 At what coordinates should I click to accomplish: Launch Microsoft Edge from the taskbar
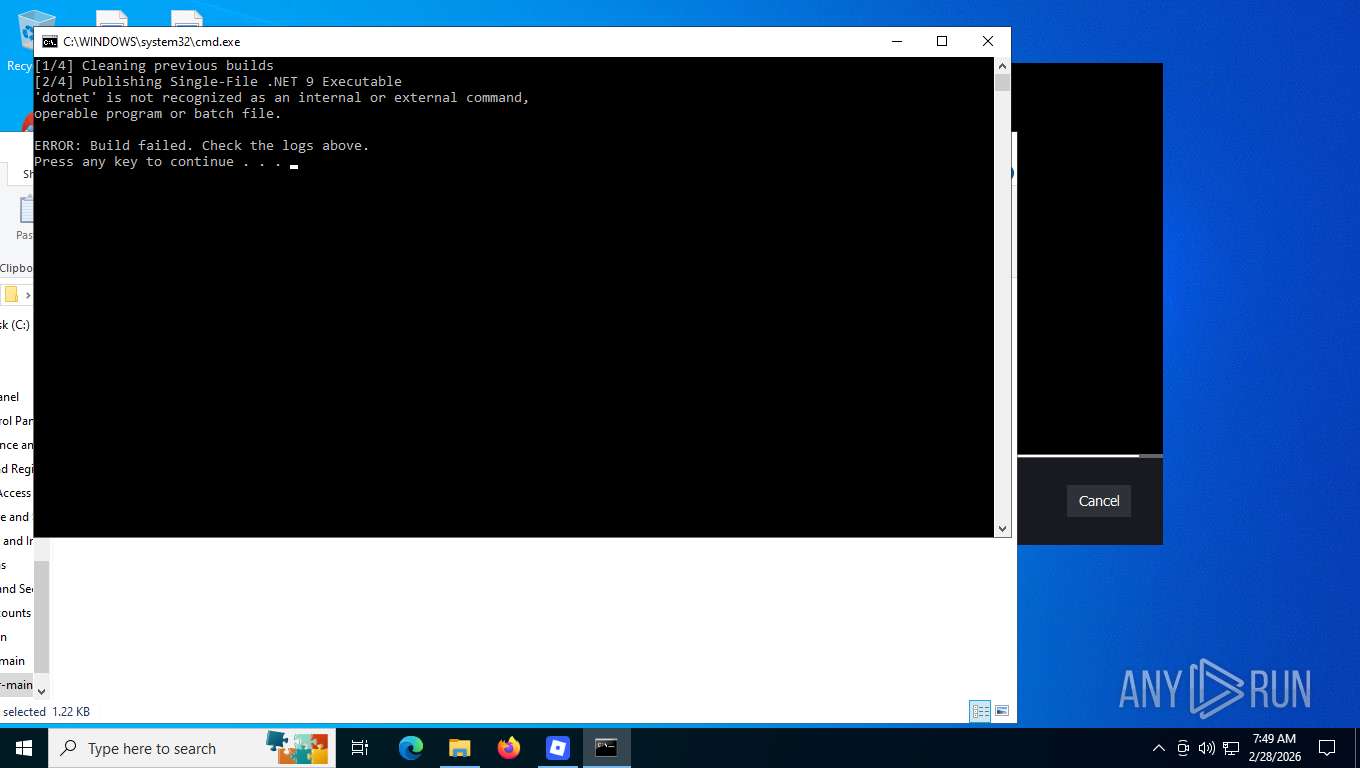411,748
